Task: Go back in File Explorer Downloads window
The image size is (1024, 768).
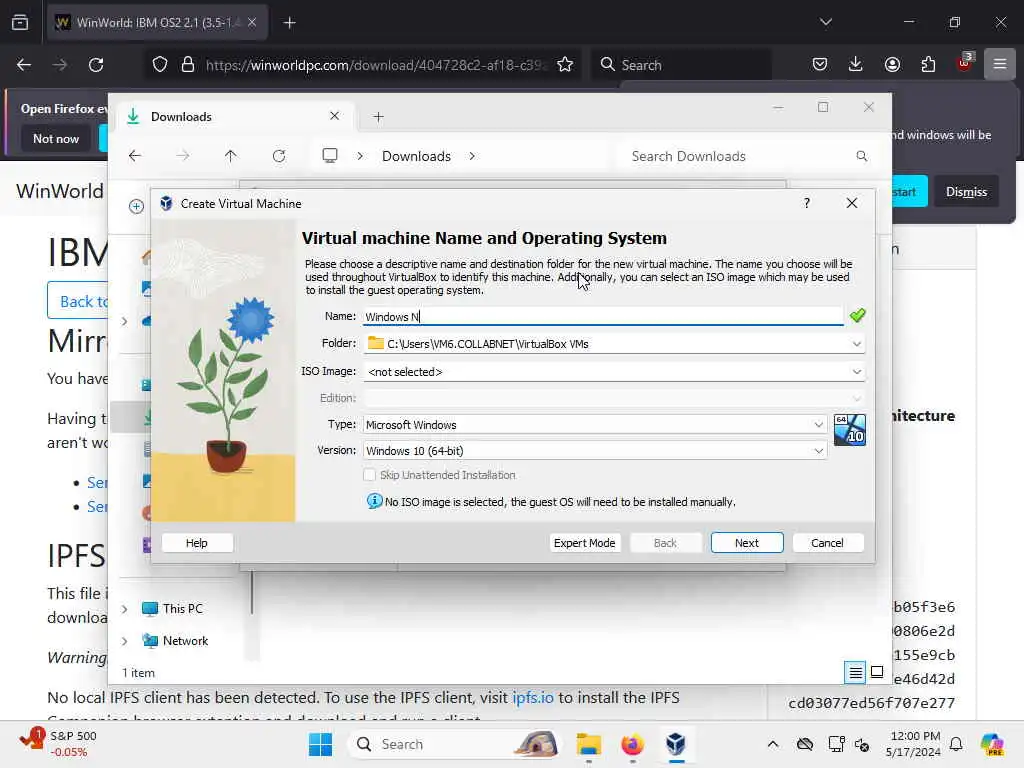Action: point(135,156)
